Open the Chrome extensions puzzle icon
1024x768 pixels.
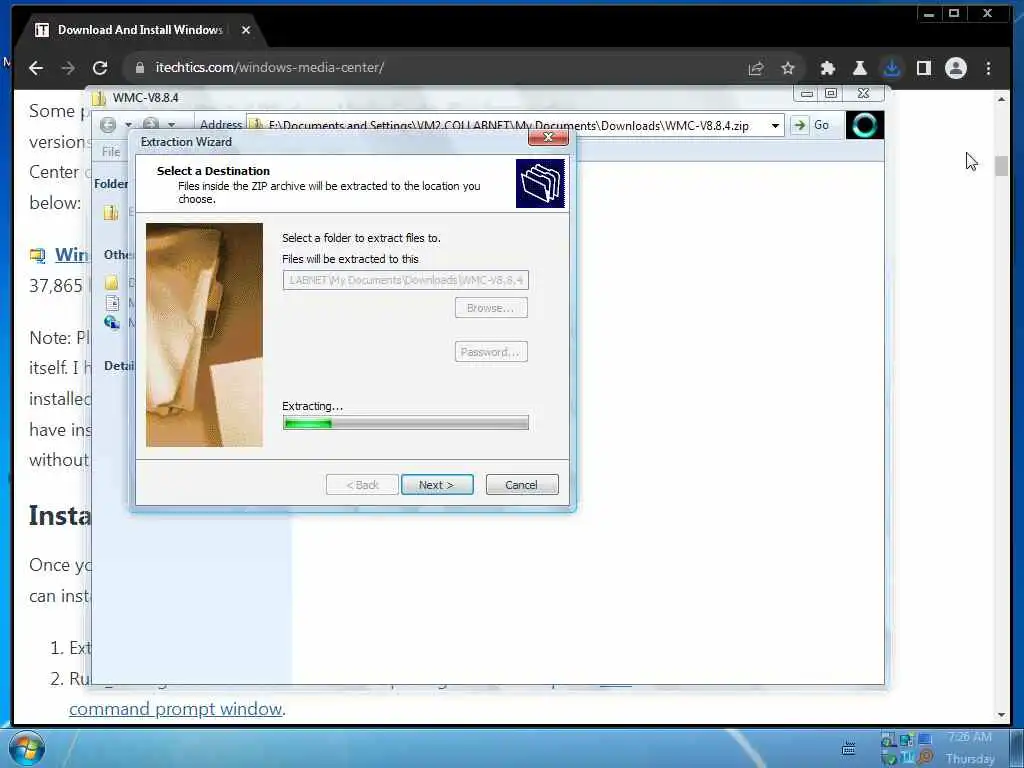[827, 68]
